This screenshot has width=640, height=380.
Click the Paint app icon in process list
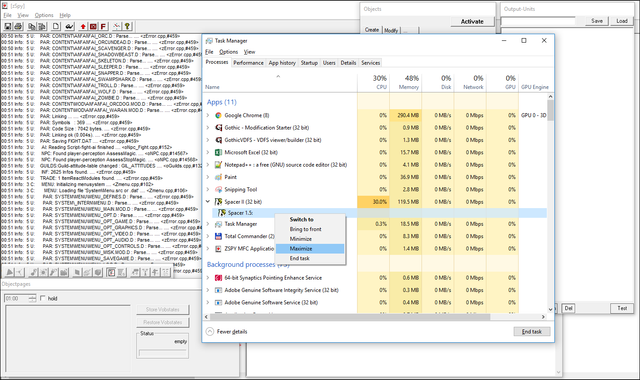[x=218, y=177]
